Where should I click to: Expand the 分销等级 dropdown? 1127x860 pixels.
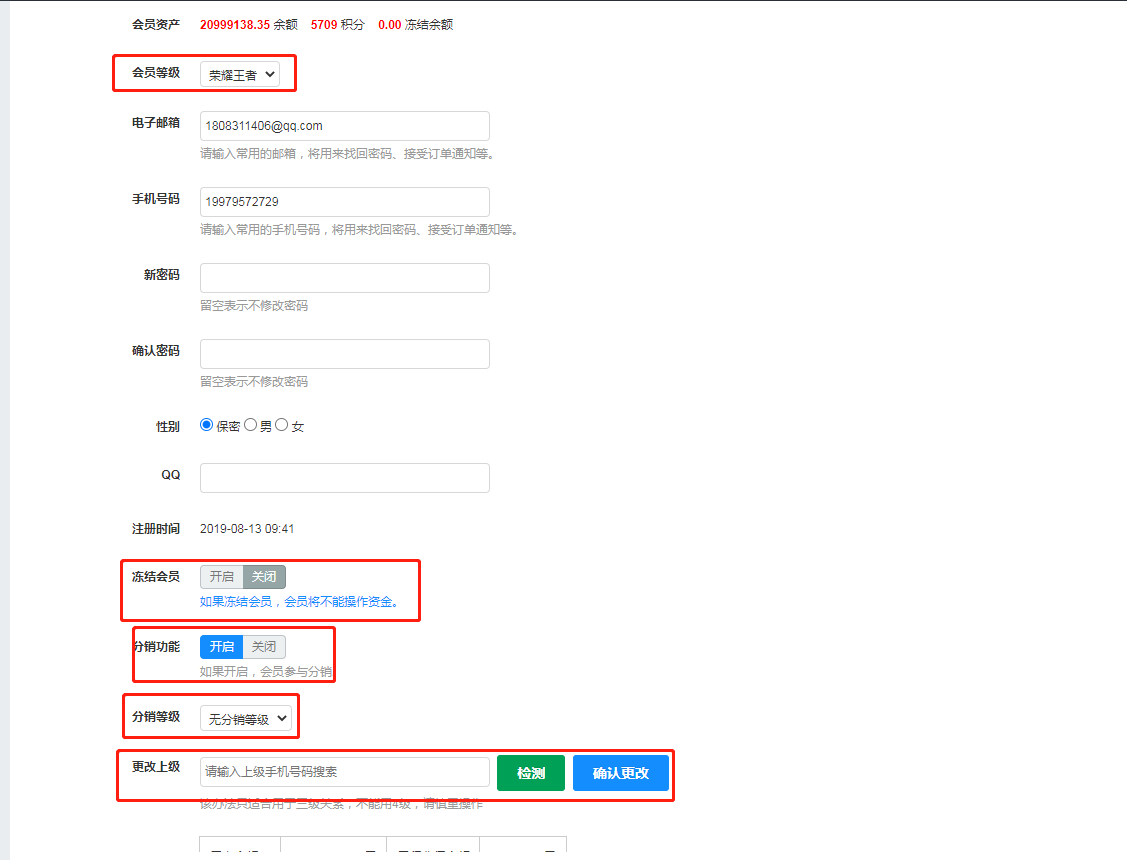[246, 719]
